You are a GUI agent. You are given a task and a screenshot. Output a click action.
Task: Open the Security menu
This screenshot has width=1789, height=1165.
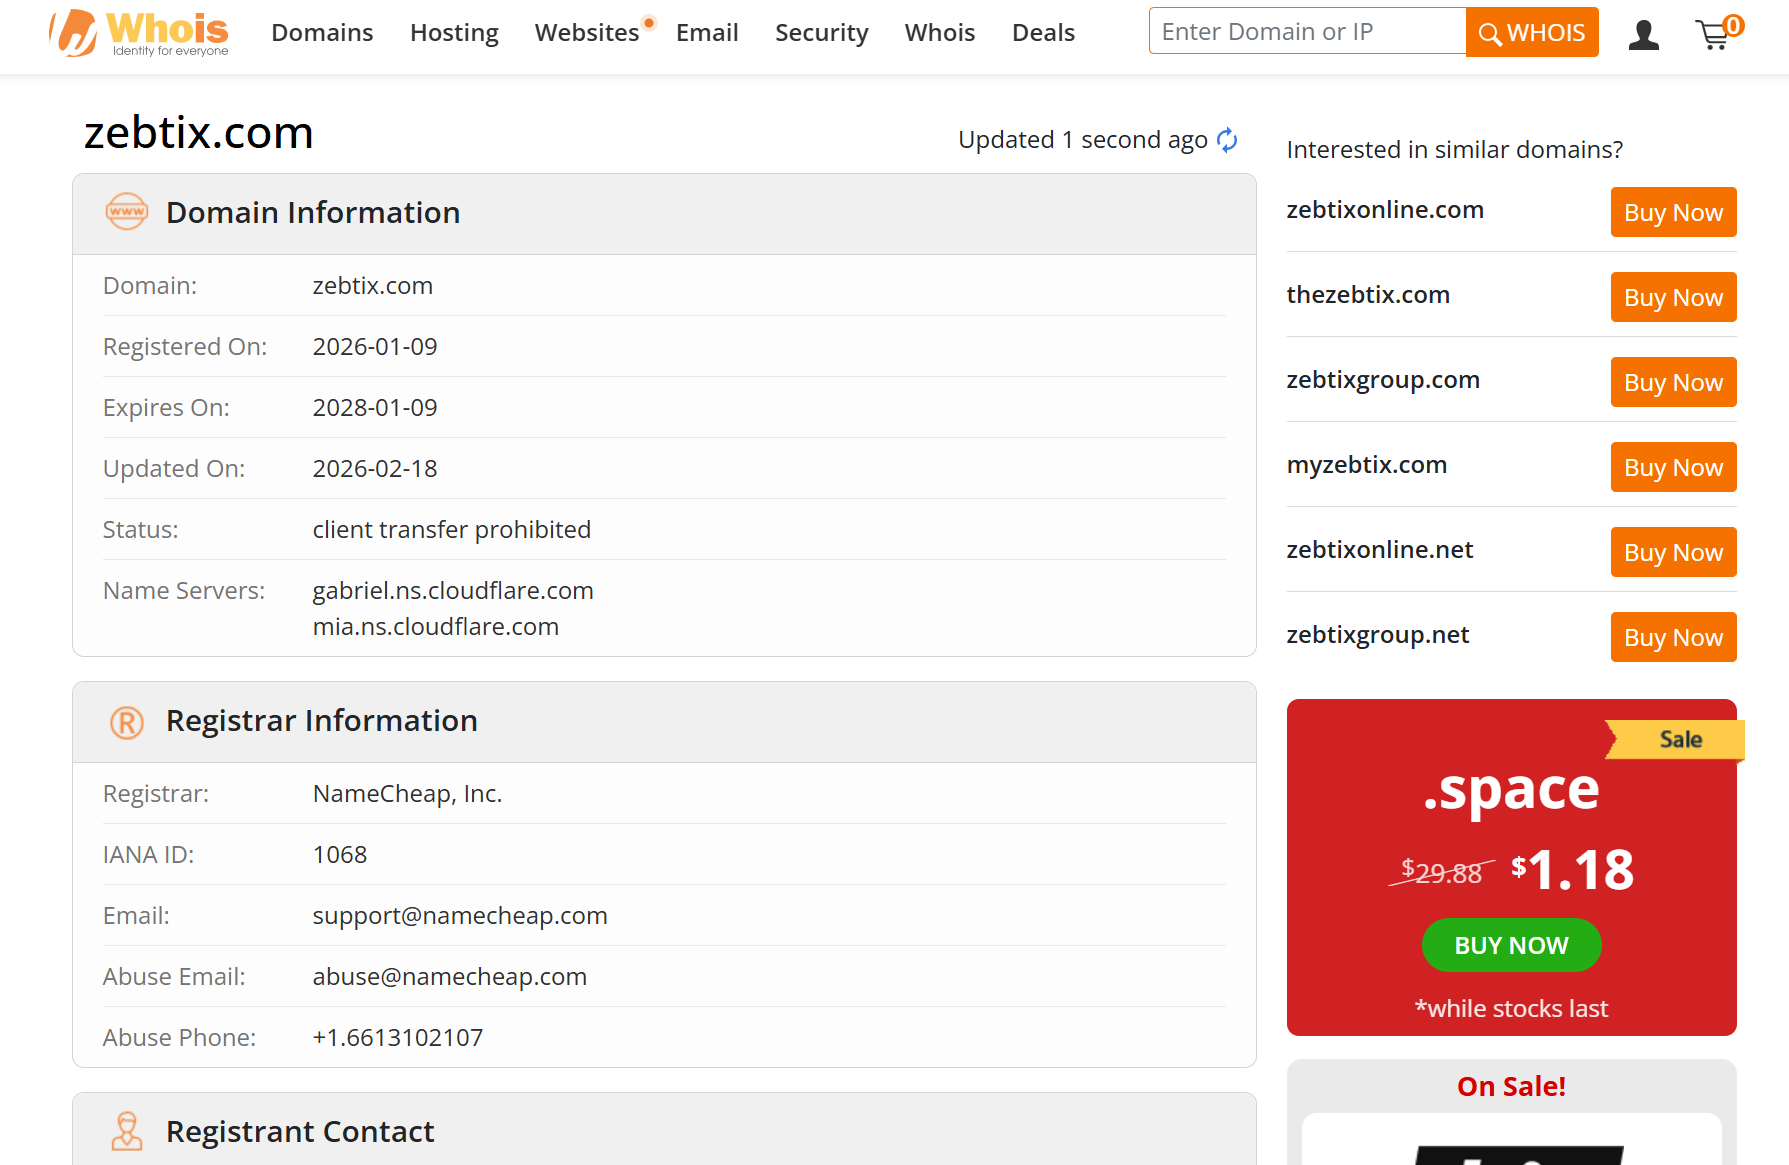822,33
